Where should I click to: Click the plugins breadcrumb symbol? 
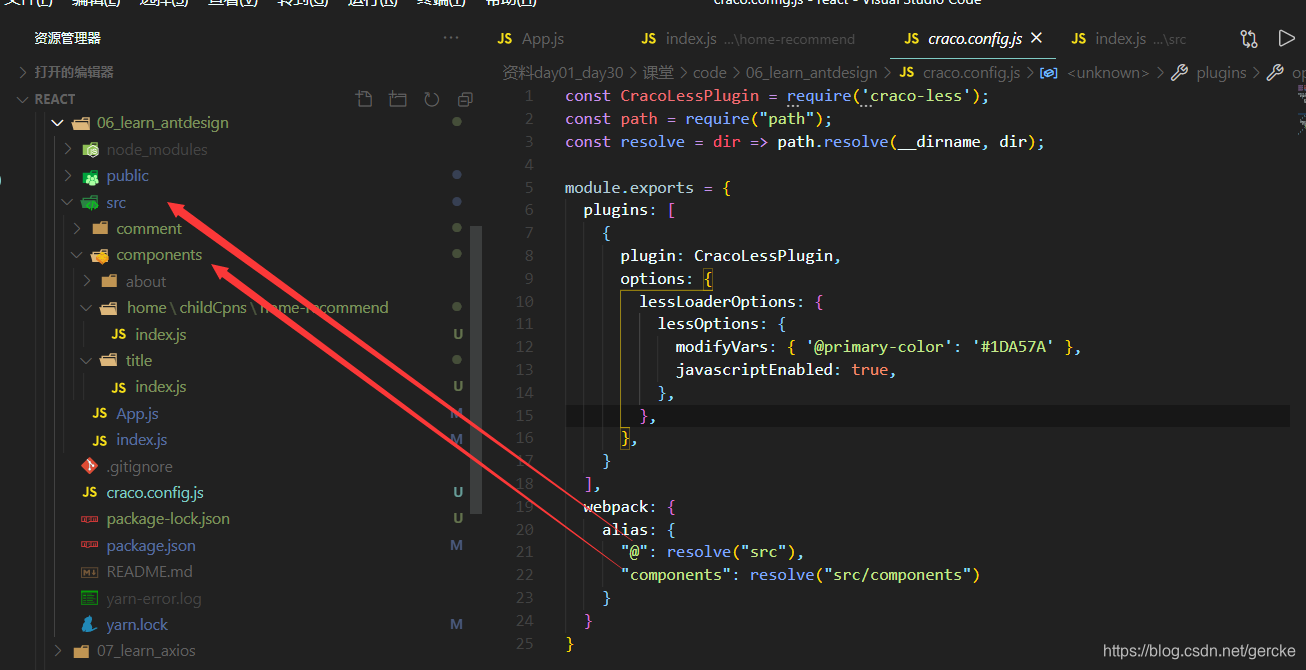tap(1221, 72)
